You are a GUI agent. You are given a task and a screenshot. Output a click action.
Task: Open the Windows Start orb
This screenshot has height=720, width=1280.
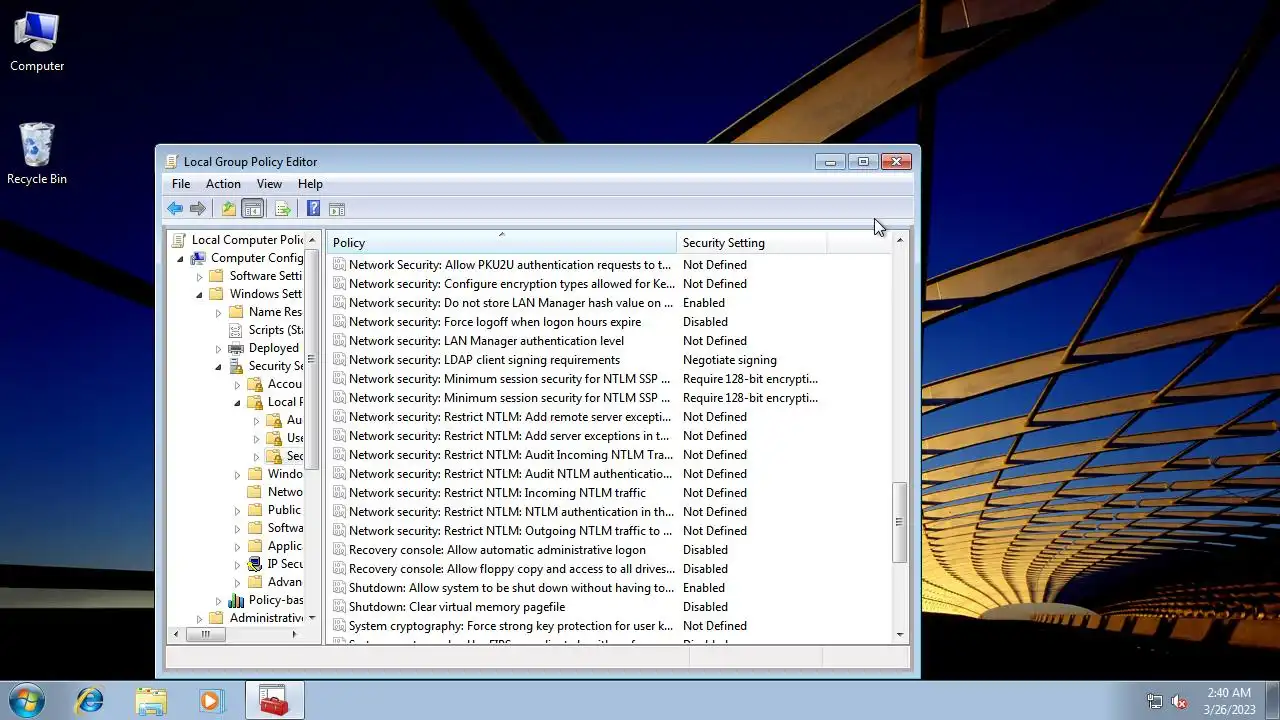tap(27, 700)
